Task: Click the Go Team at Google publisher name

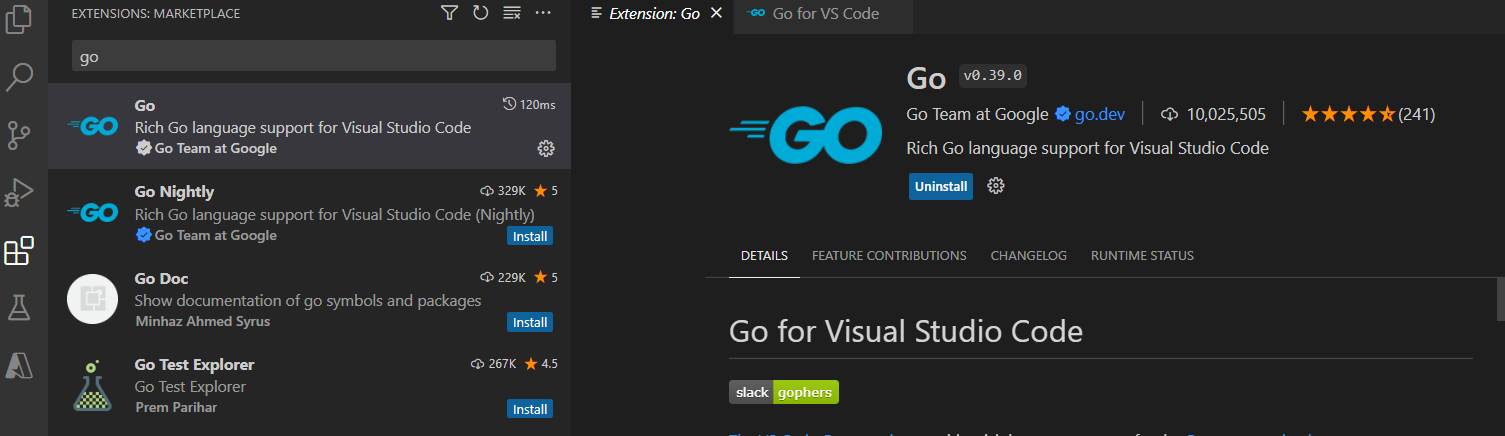Action: tap(977, 114)
